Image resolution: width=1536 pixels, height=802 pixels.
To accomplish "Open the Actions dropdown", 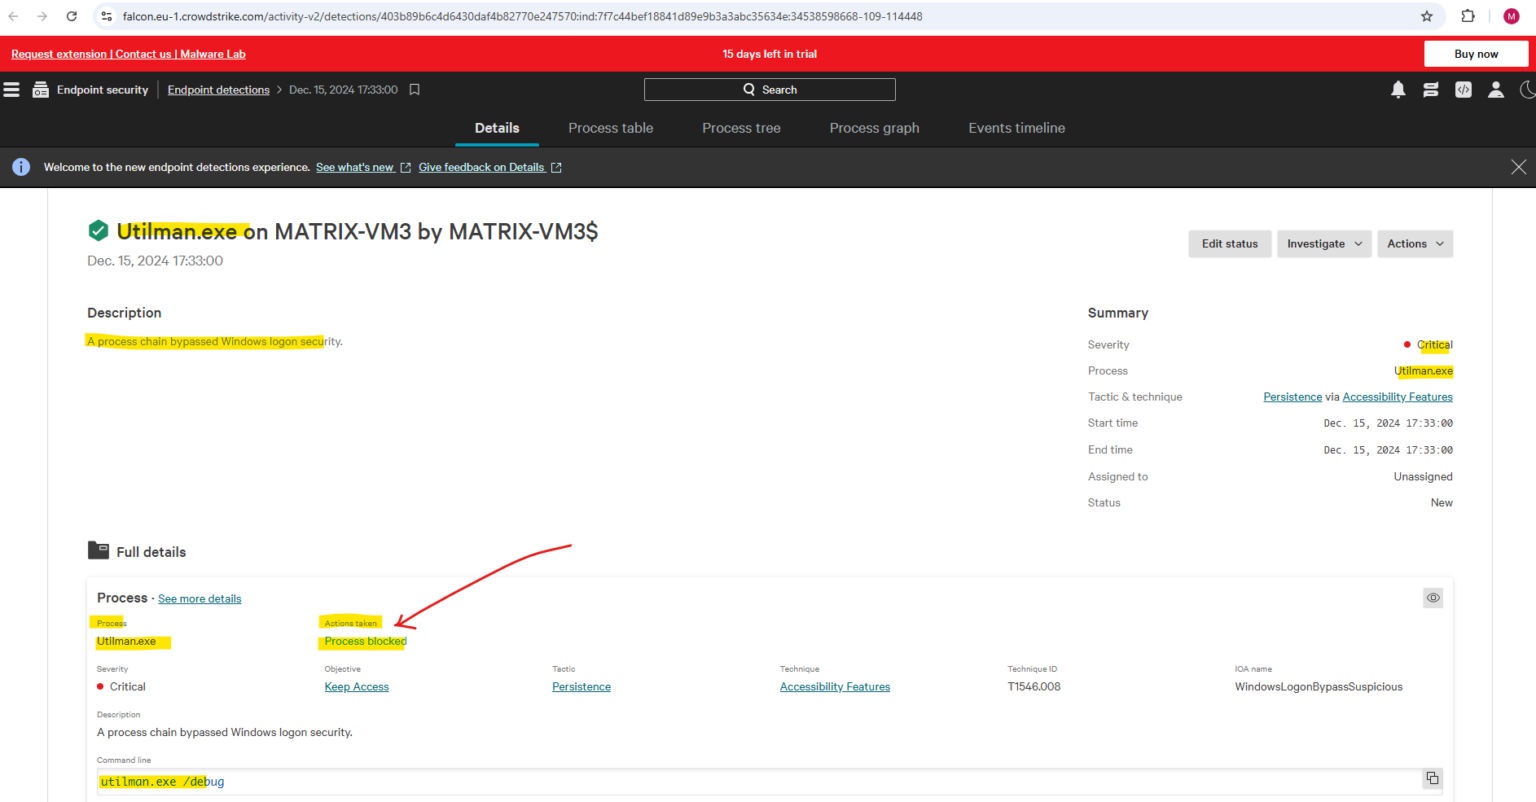I will 1415,243.
